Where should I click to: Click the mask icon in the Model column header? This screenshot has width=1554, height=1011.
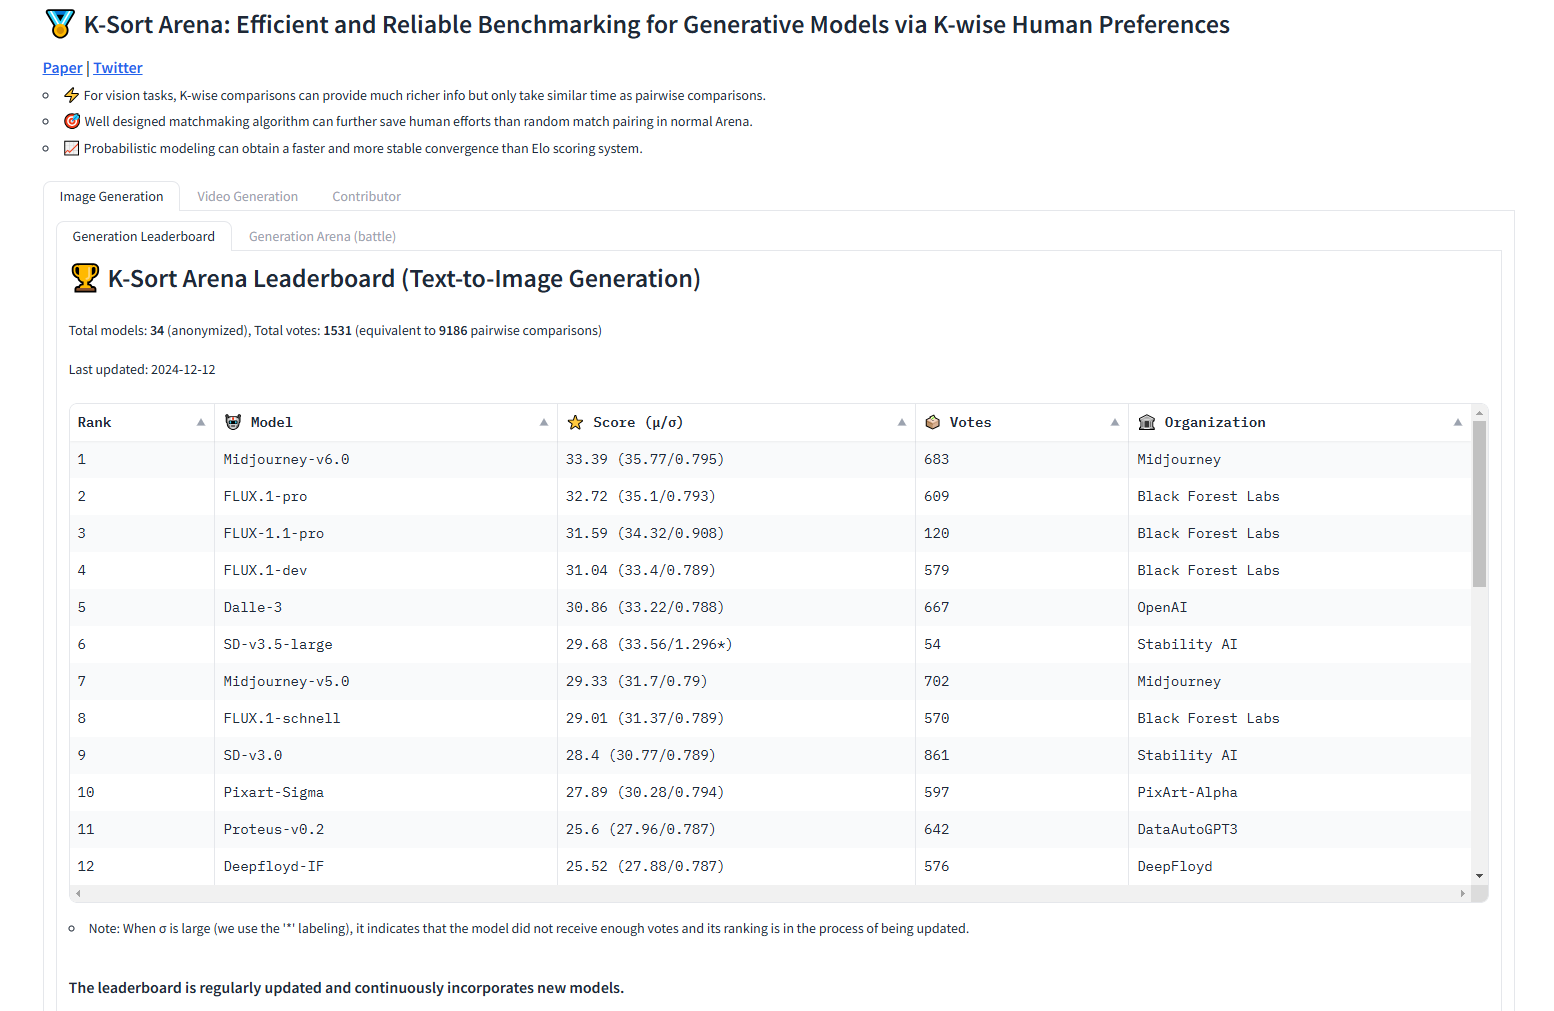click(232, 422)
